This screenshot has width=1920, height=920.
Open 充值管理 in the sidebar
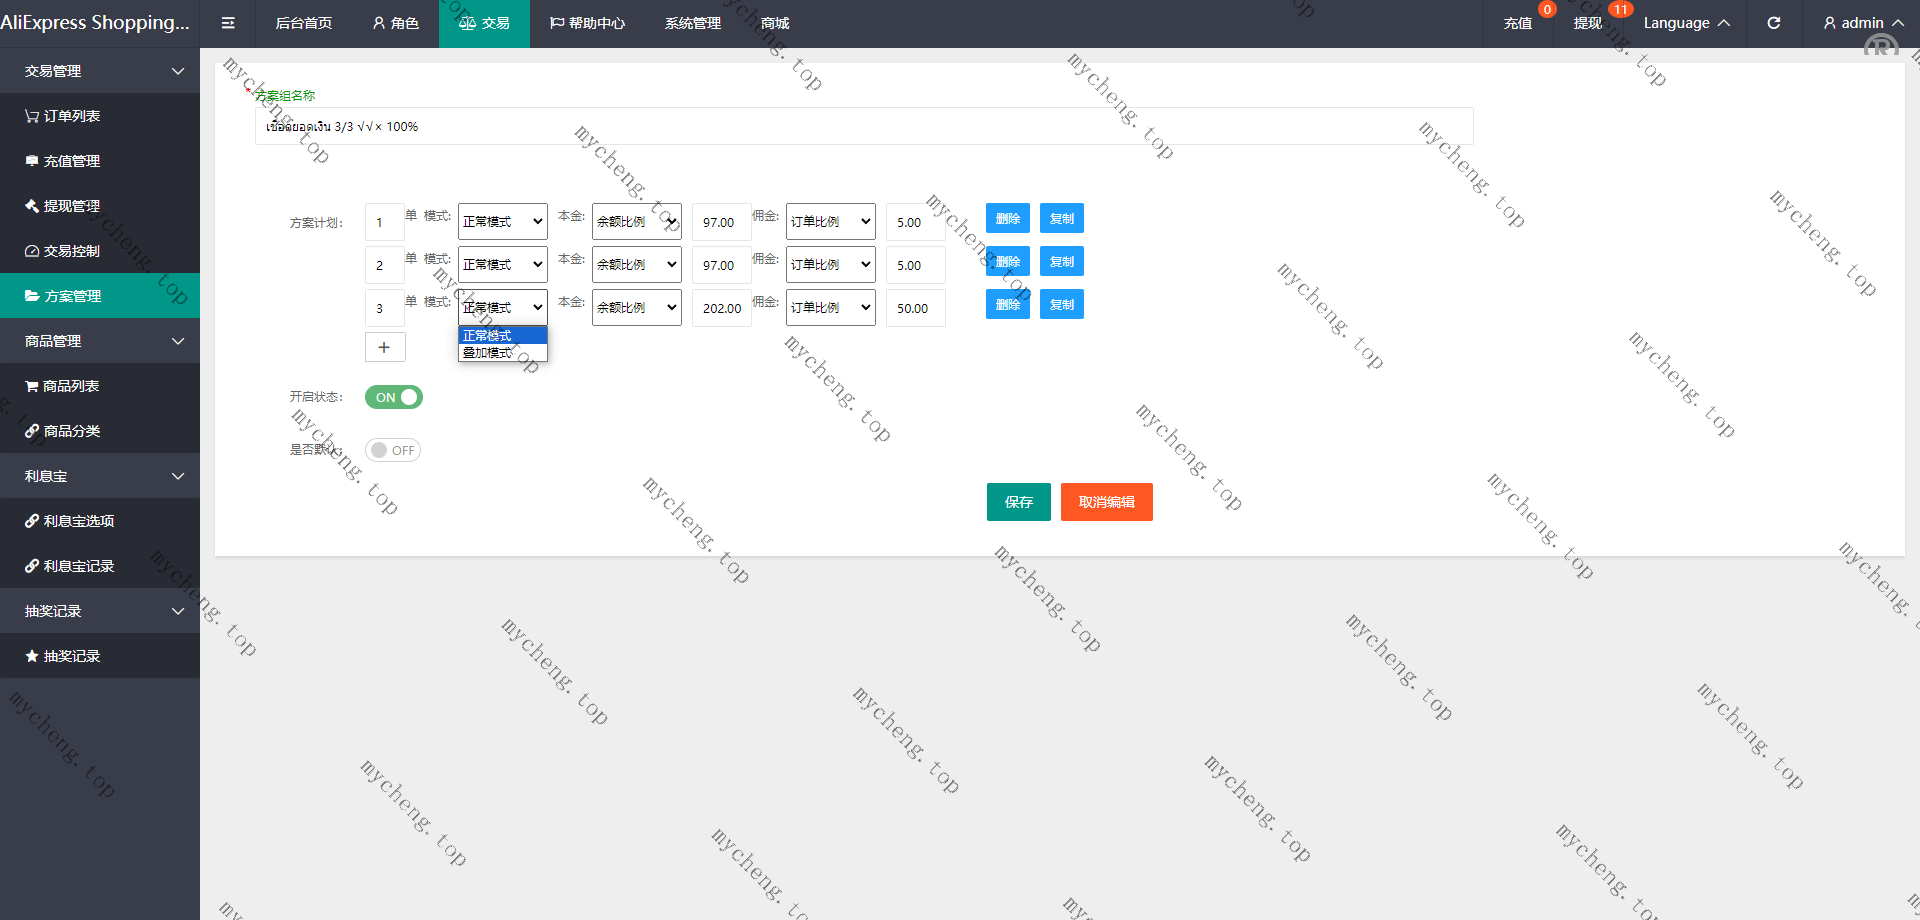[x=70, y=161]
